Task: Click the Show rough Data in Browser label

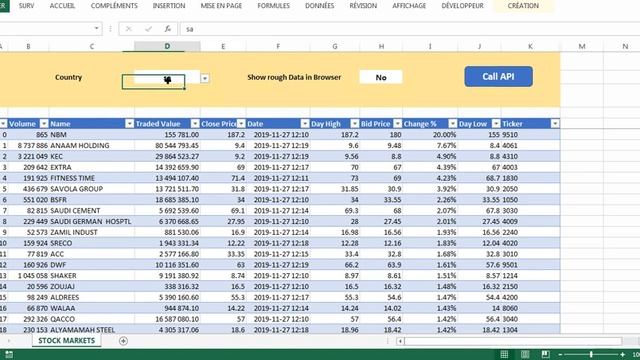Action: (x=294, y=77)
